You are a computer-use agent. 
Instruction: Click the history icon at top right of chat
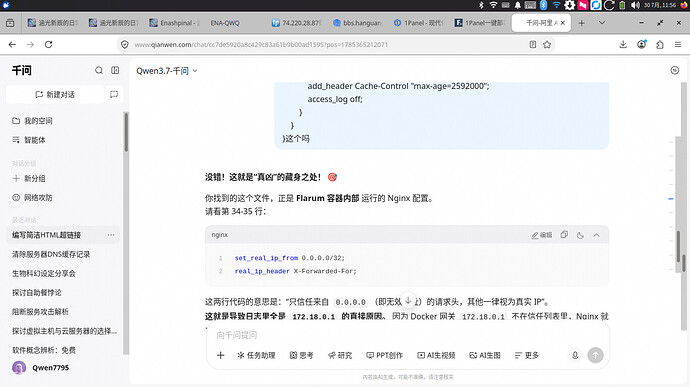click(x=675, y=70)
